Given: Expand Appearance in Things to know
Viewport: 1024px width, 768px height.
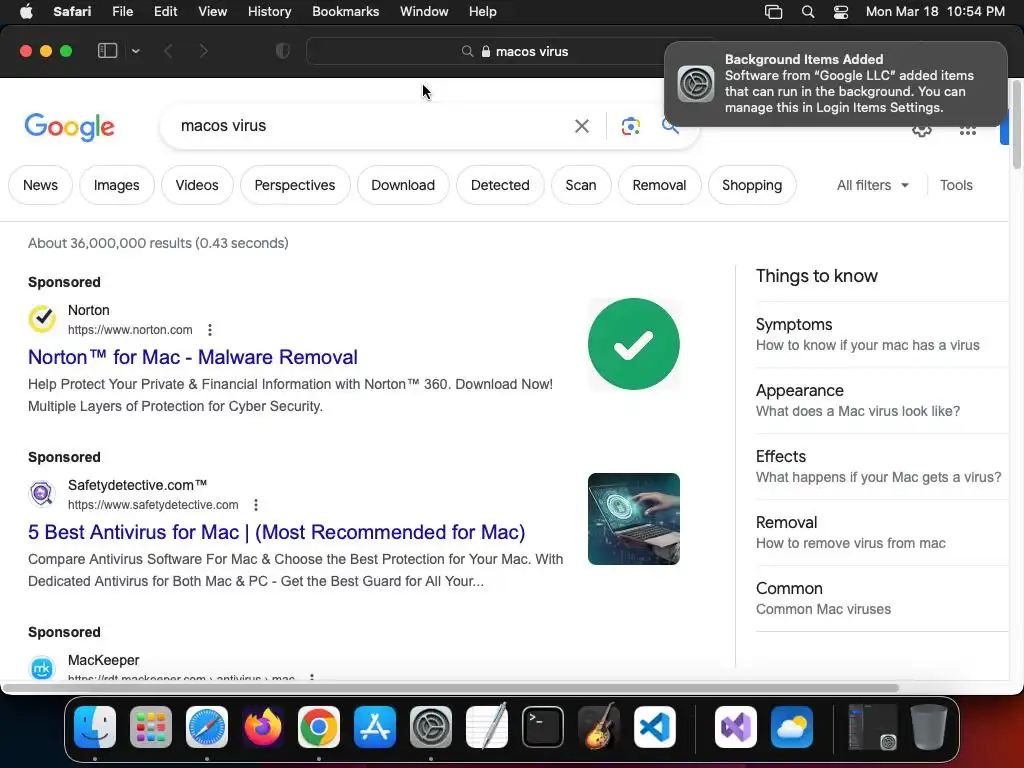Looking at the screenshot, I should click(882, 400).
